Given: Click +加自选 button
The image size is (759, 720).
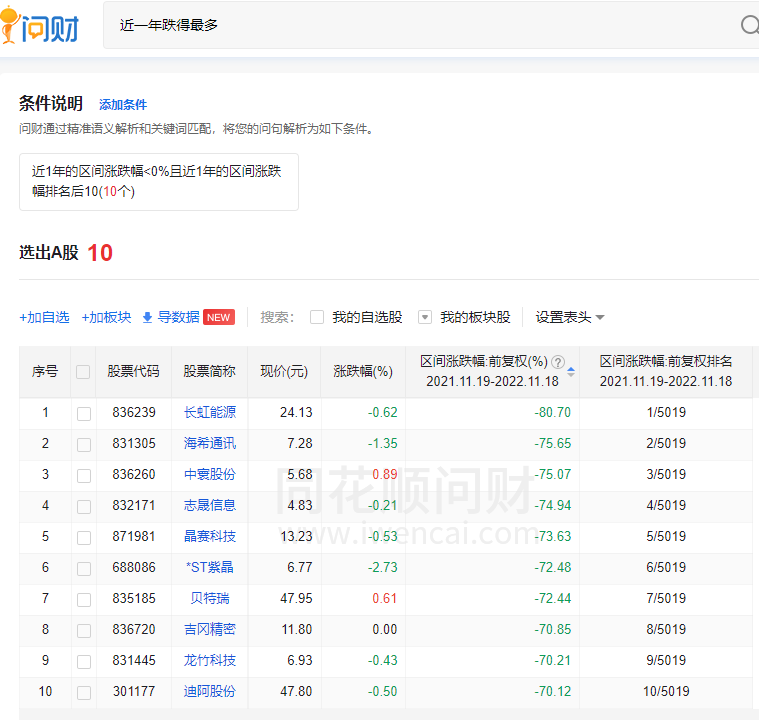Looking at the screenshot, I should pyautogui.click(x=44, y=317).
